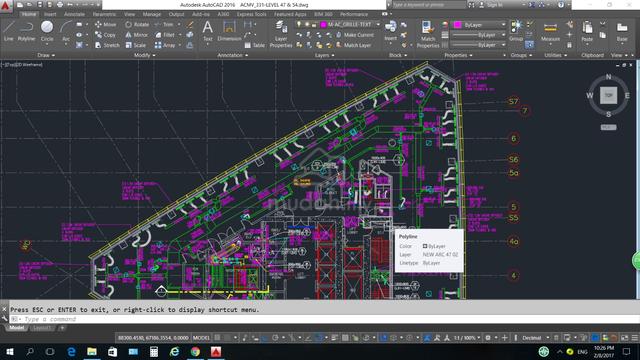Switch to the Manage ribbon tab
This screenshot has width=640, height=360.
click(152, 14)
